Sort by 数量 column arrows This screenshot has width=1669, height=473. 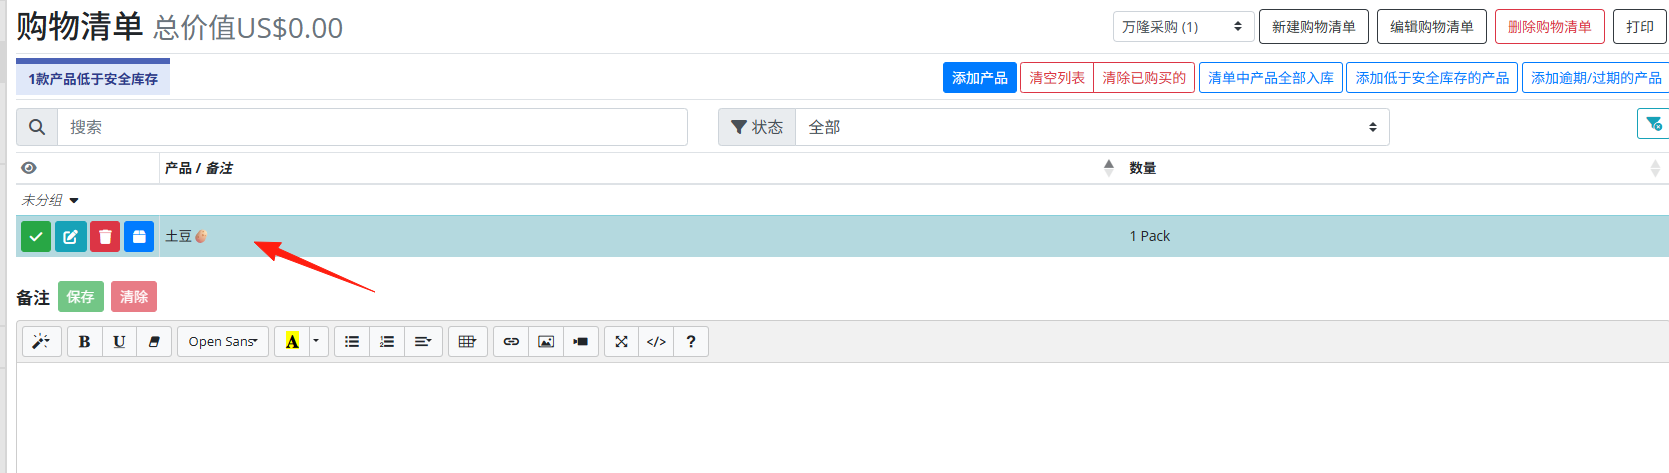pos(1655,168)
